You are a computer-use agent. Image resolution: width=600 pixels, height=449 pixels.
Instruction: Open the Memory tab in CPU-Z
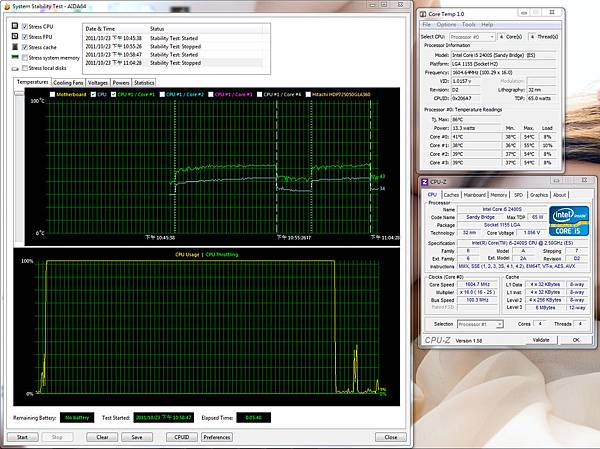tap(499, 195)
